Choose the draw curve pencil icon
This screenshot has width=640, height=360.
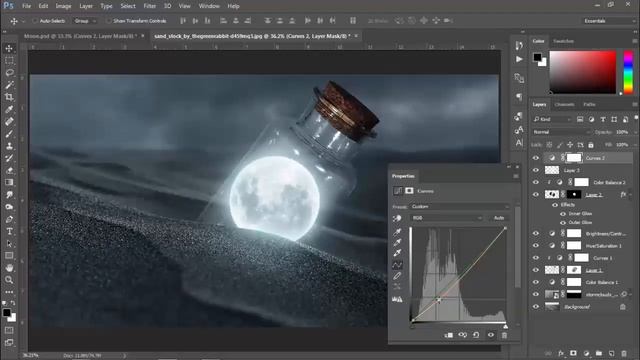click(397, 276)
